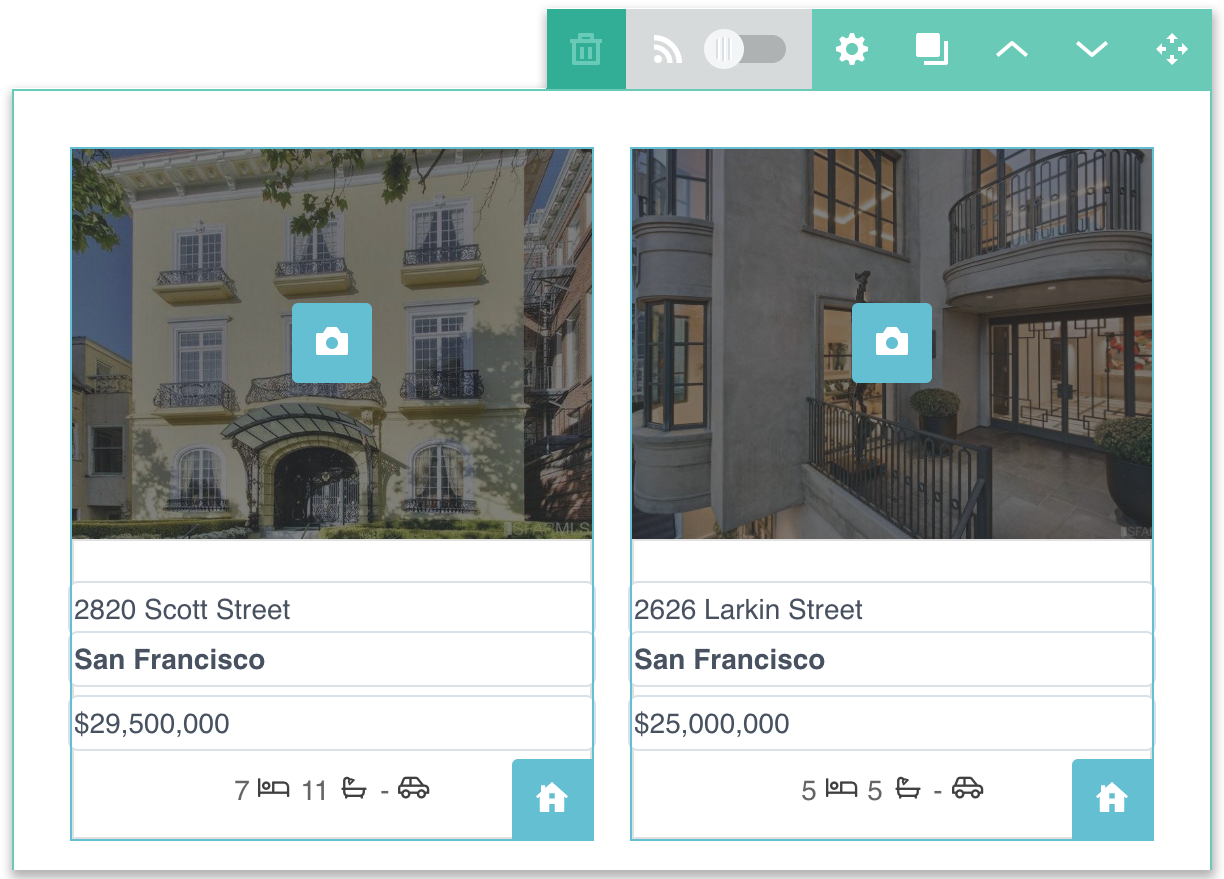Viewport: 1224px width, 879px height.
Task: Click the down chevron to move widget down
Action: tap(1091, 47)
